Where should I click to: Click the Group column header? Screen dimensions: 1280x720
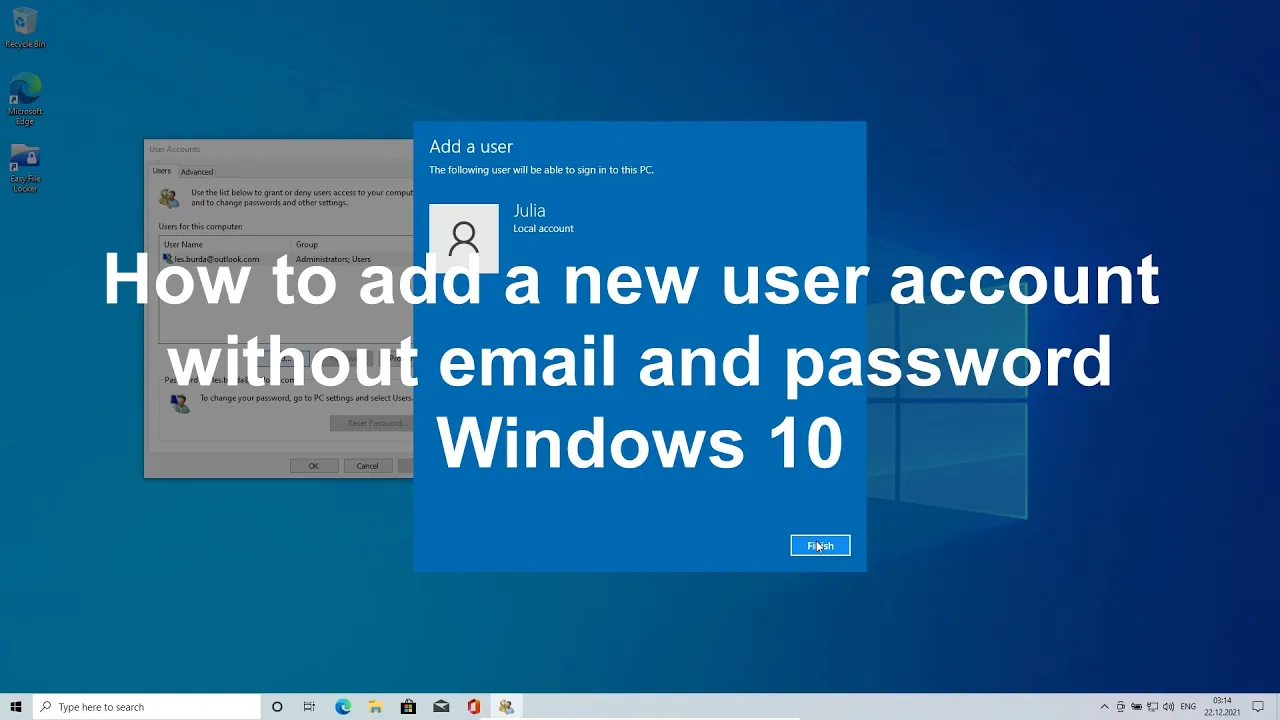[x=352, y=244]
